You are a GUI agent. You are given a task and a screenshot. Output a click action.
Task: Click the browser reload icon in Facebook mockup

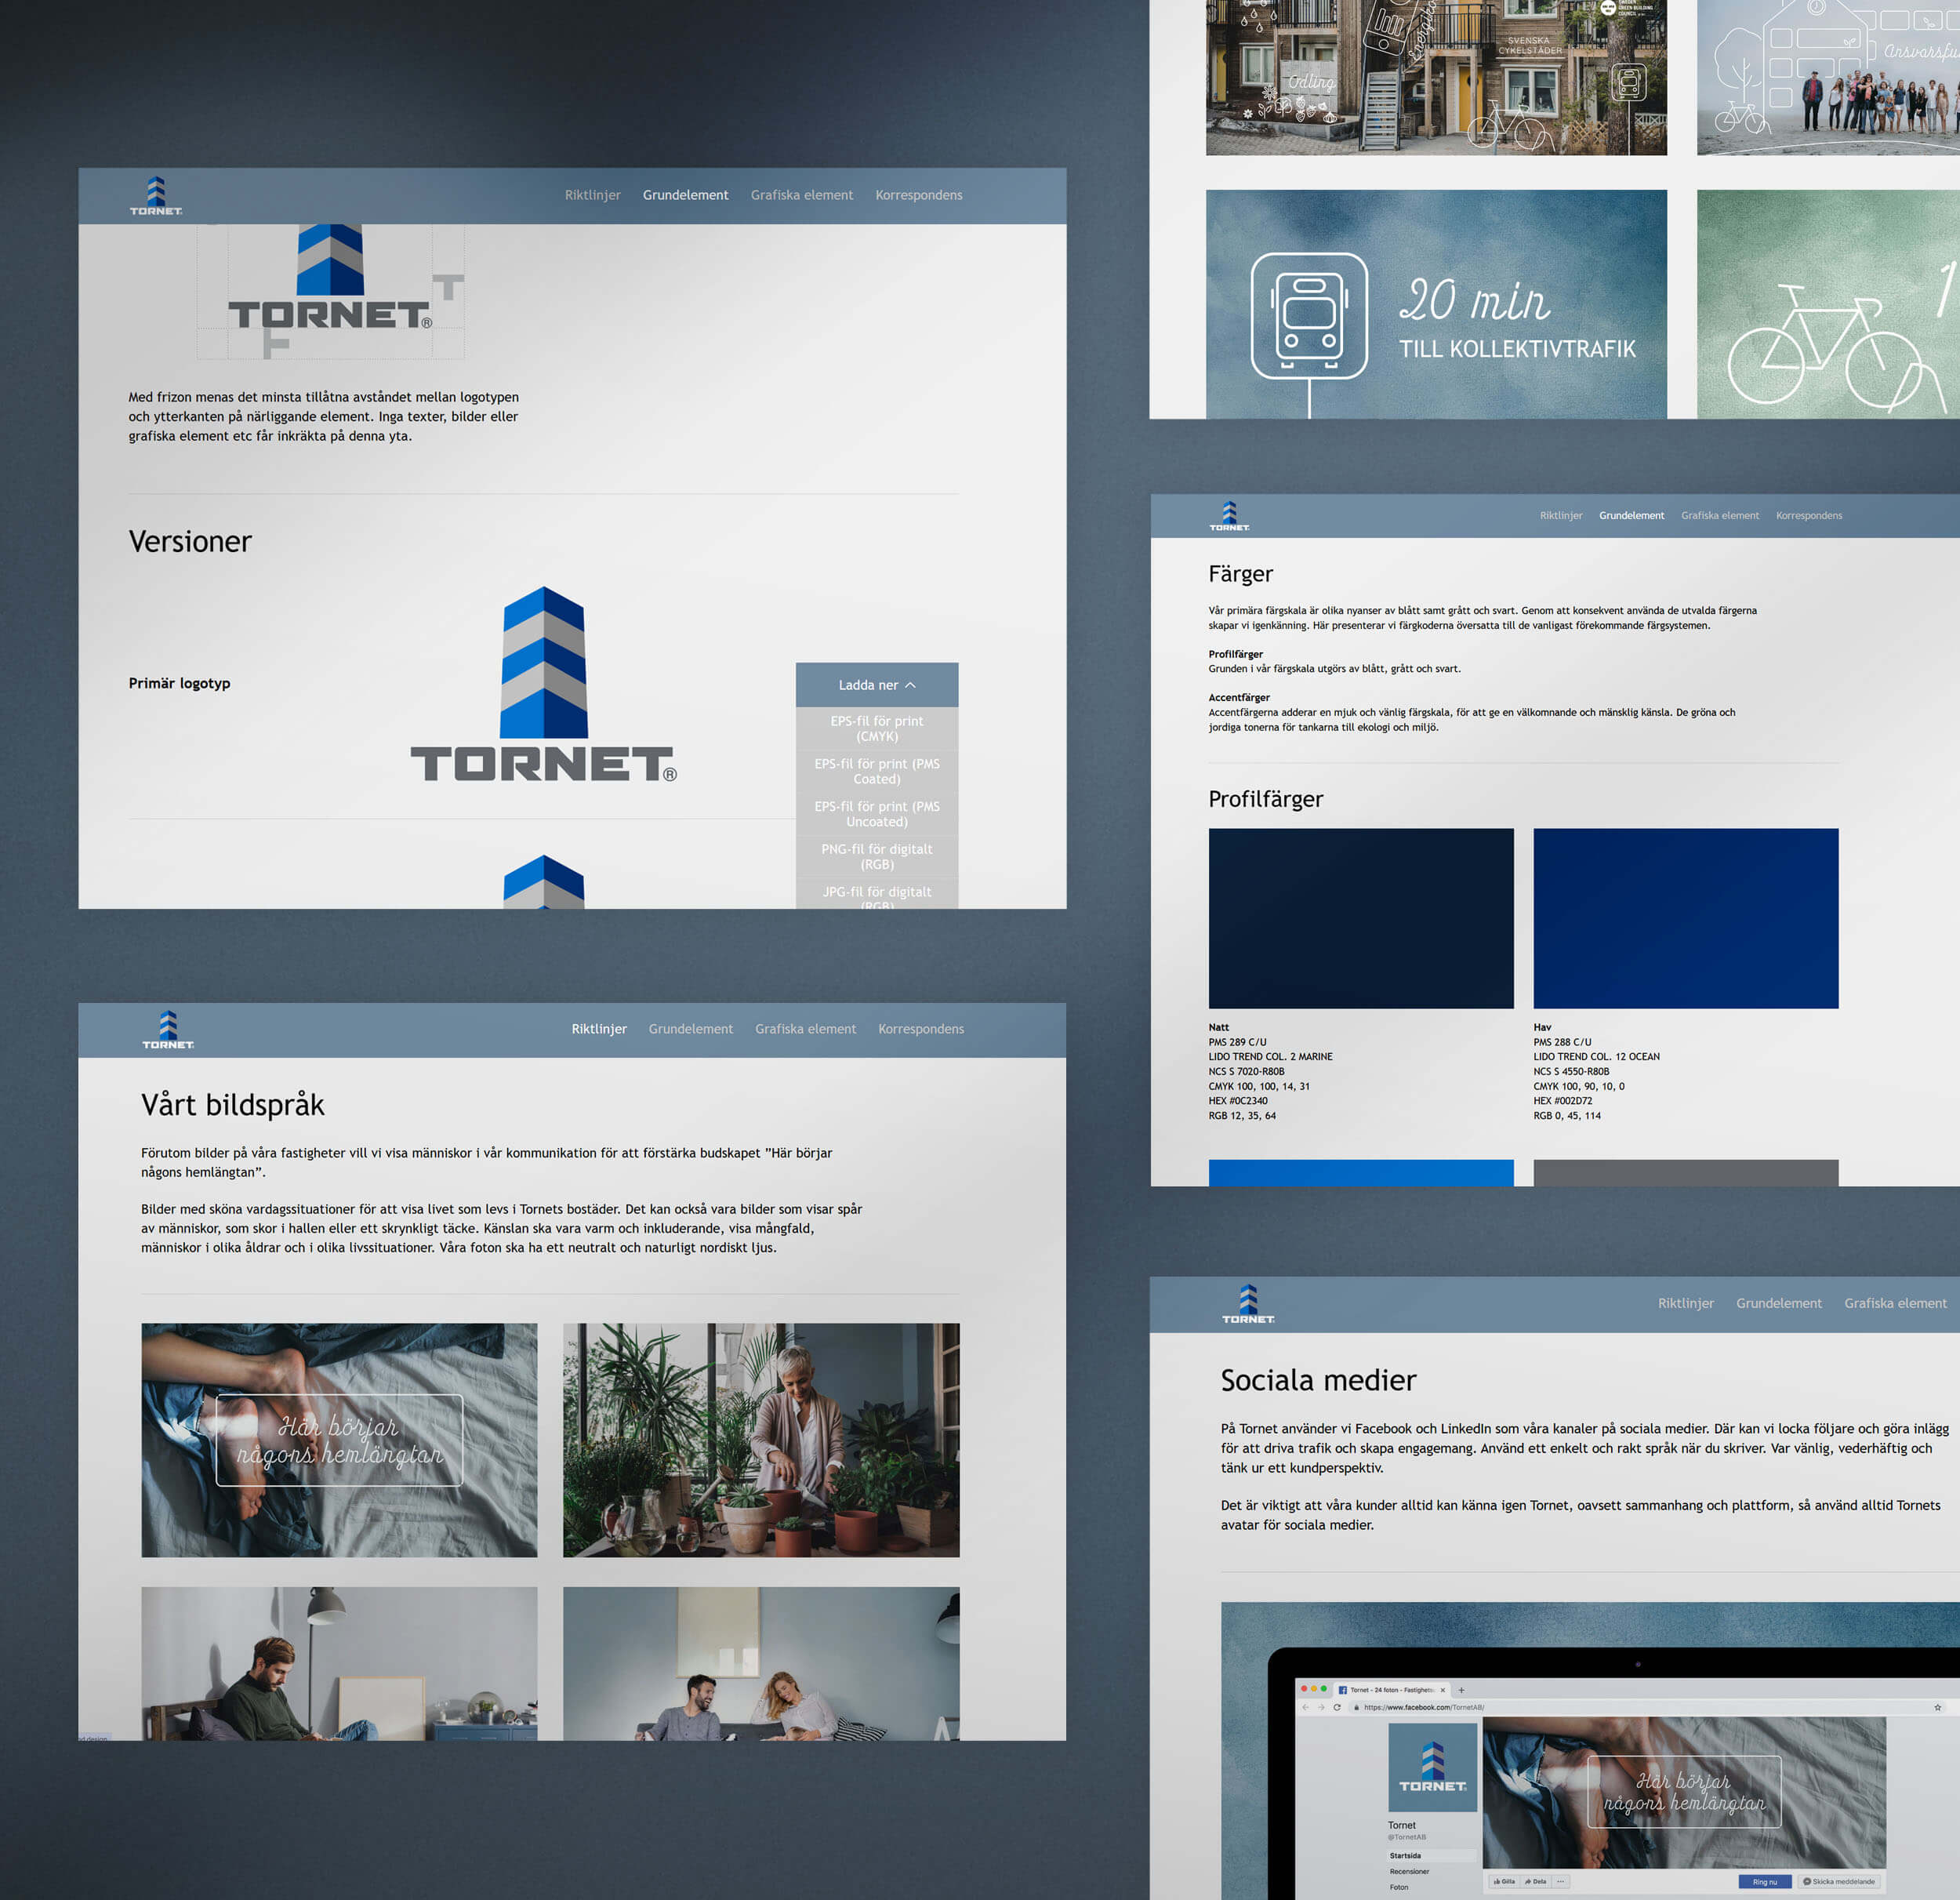point(1337,1707)
